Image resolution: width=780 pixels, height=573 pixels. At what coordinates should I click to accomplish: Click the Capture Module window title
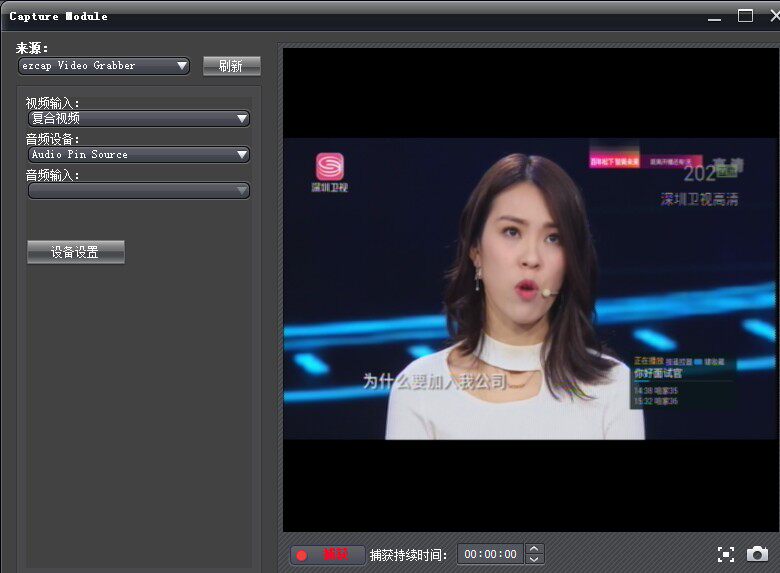(x=59, y=16)
